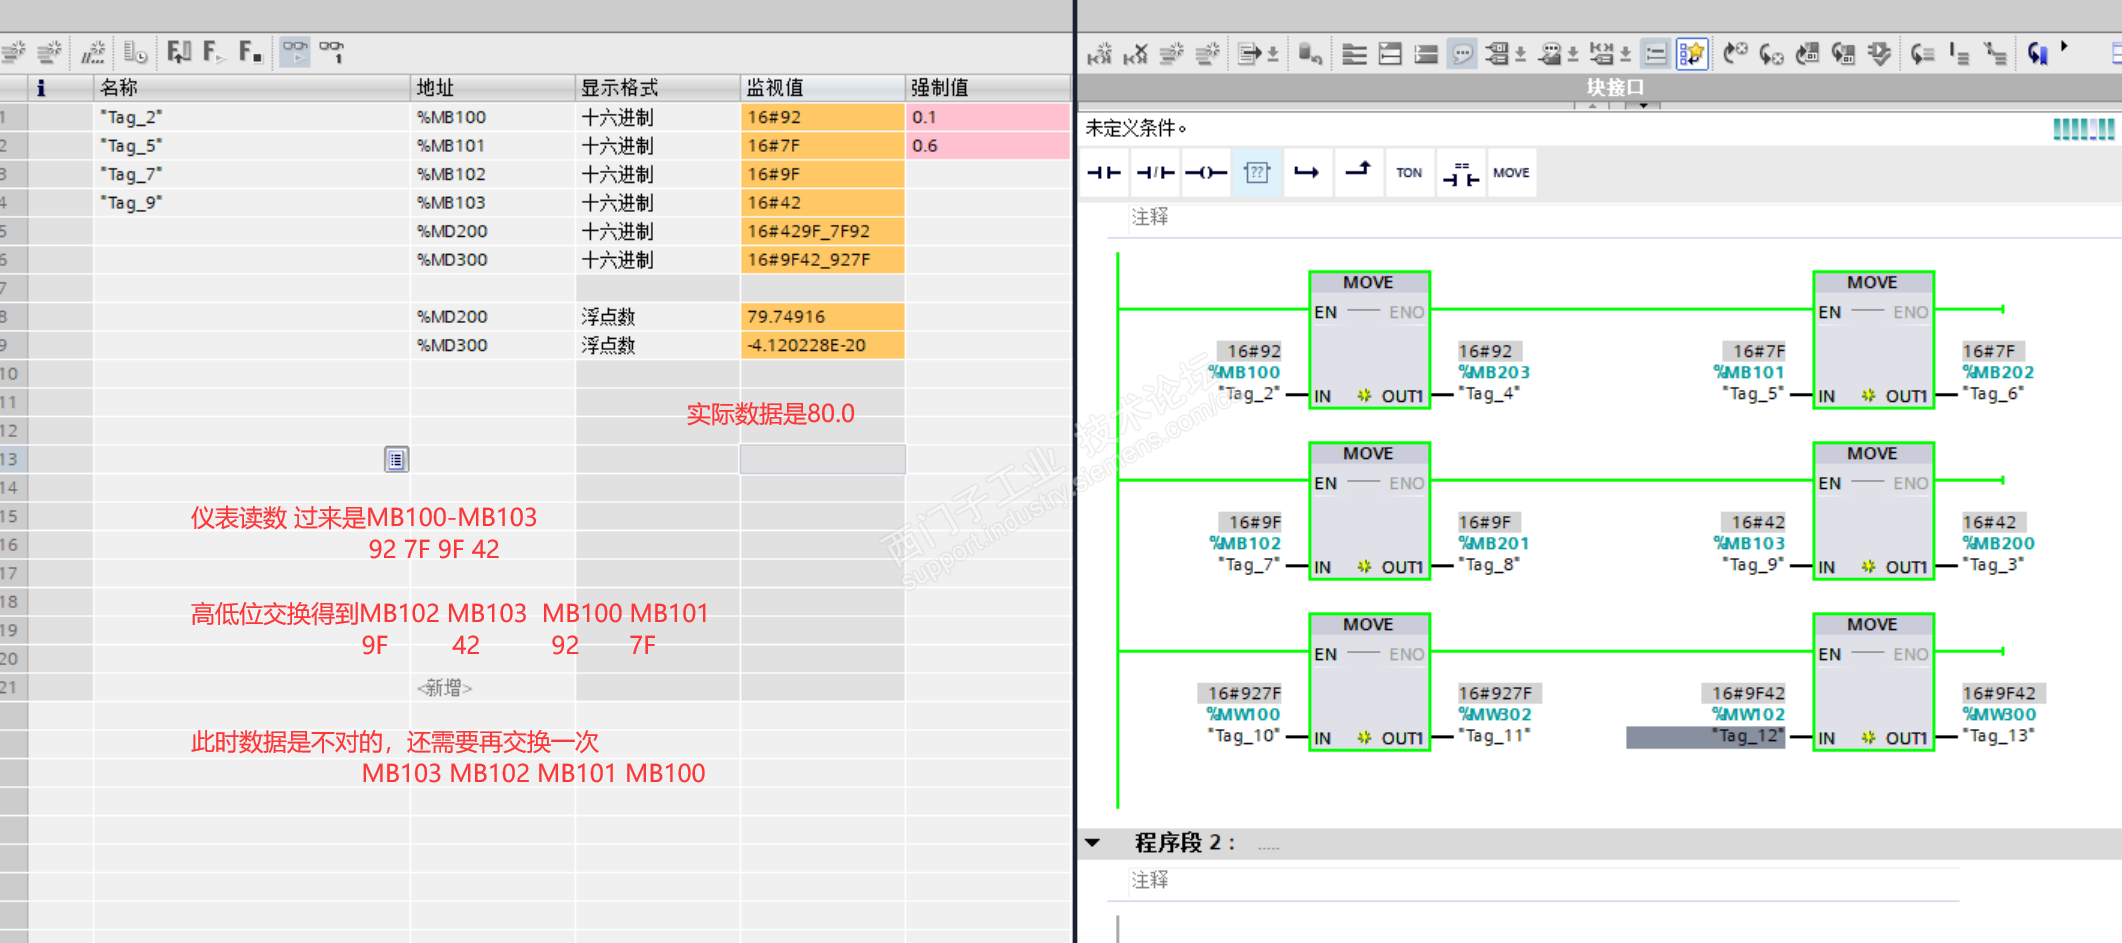Select monitor value 16#429F_7F92
2122x943 pixels.
tap(822, 231)
